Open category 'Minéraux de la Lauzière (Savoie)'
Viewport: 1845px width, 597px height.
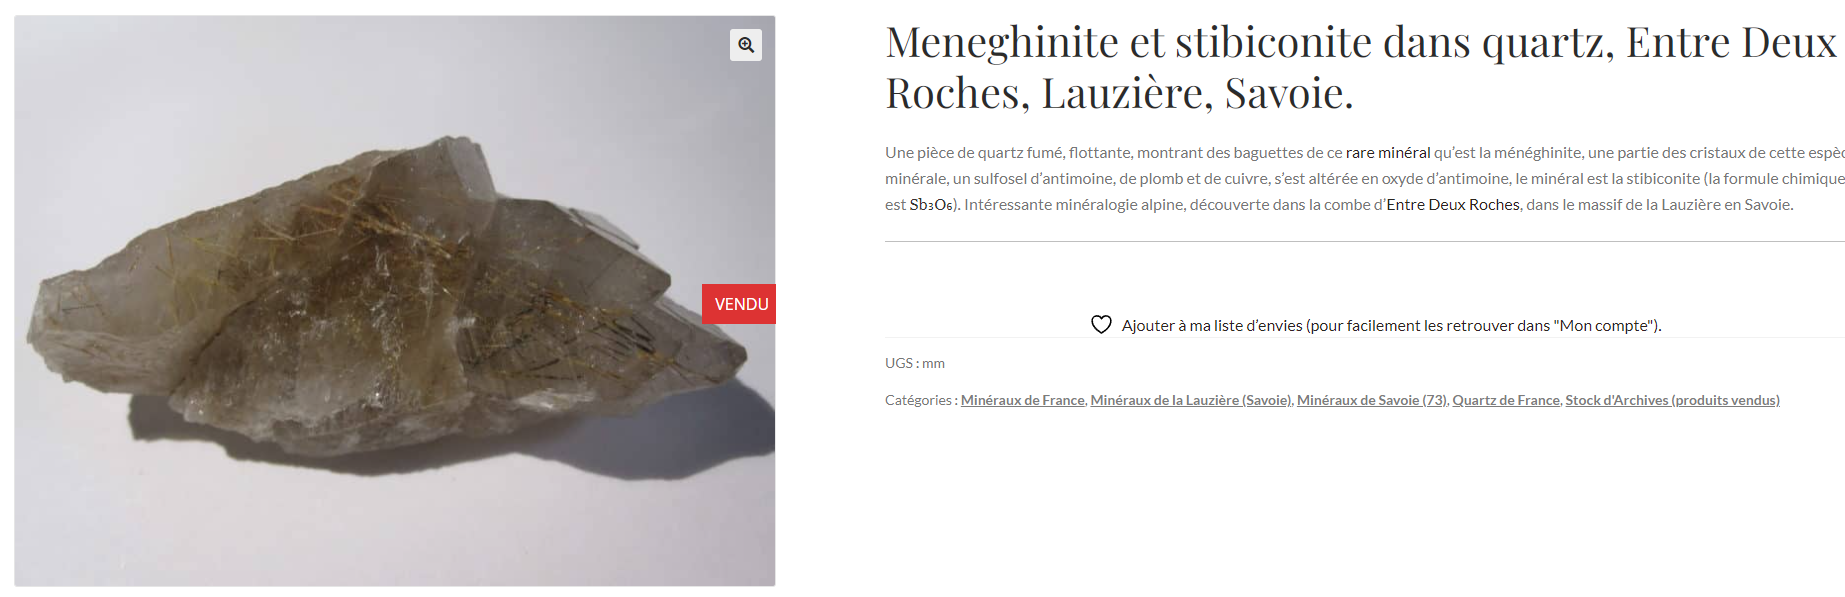[1191, 400]
